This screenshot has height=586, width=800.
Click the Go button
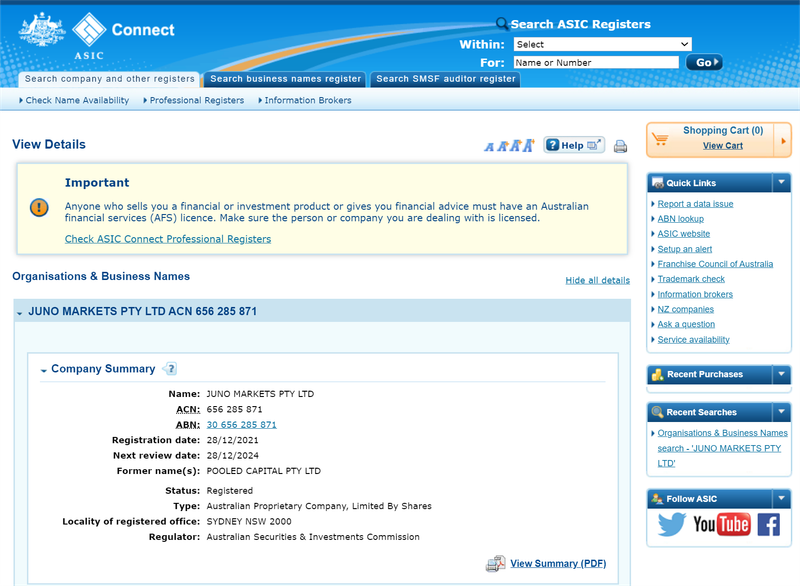tap(704, 62)
